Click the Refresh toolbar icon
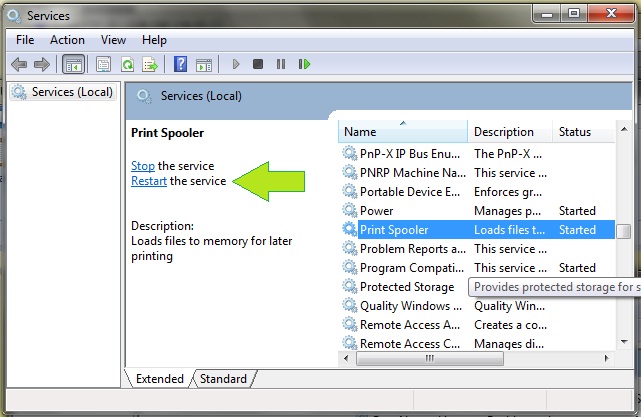The height and width of the screenshot is (417, 641). (127, 64)
